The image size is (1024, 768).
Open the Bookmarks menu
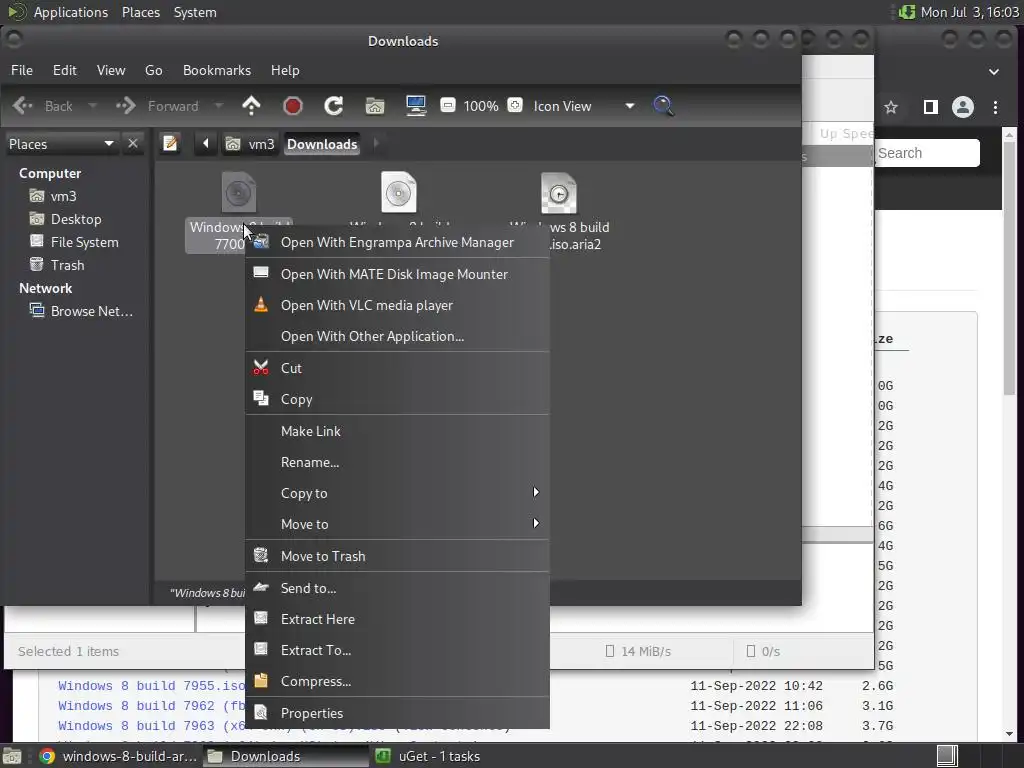pos(217,70)
